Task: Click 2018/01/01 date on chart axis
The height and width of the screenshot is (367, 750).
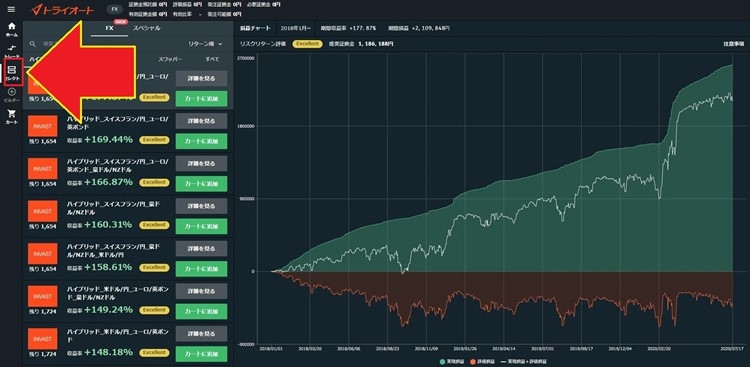Action: [270, 349]
